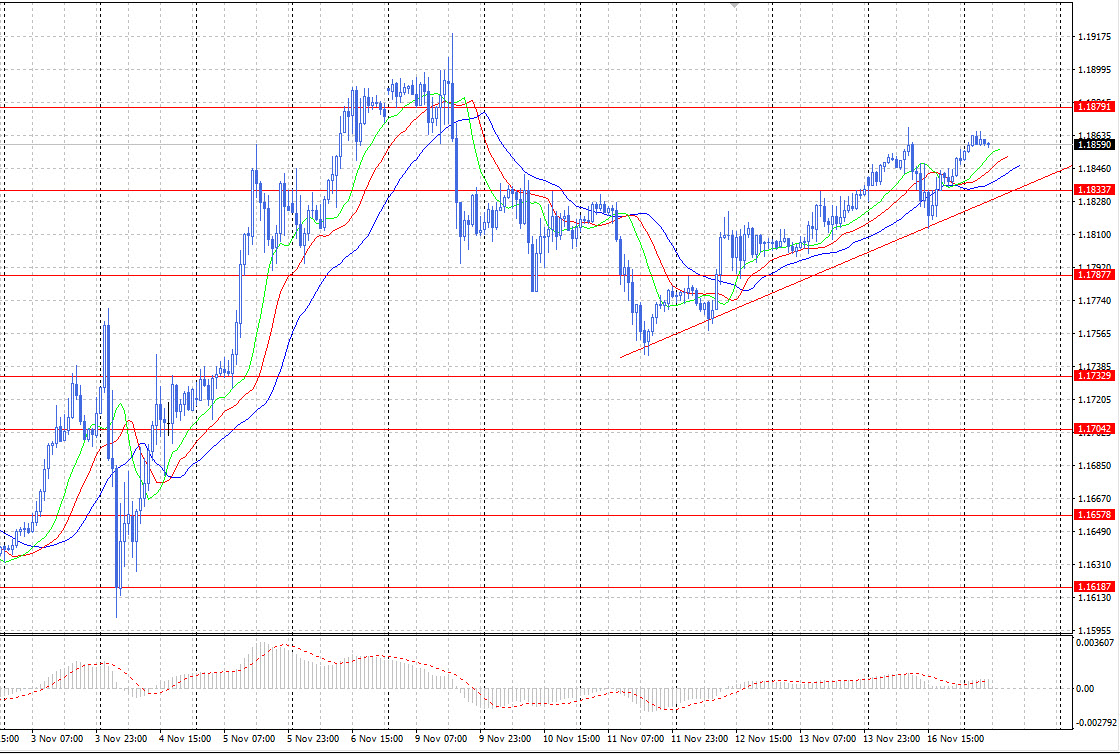Select the red level label 1.17877
Viewport: 1120px width, 754px height.
(x=1094, y=275)
